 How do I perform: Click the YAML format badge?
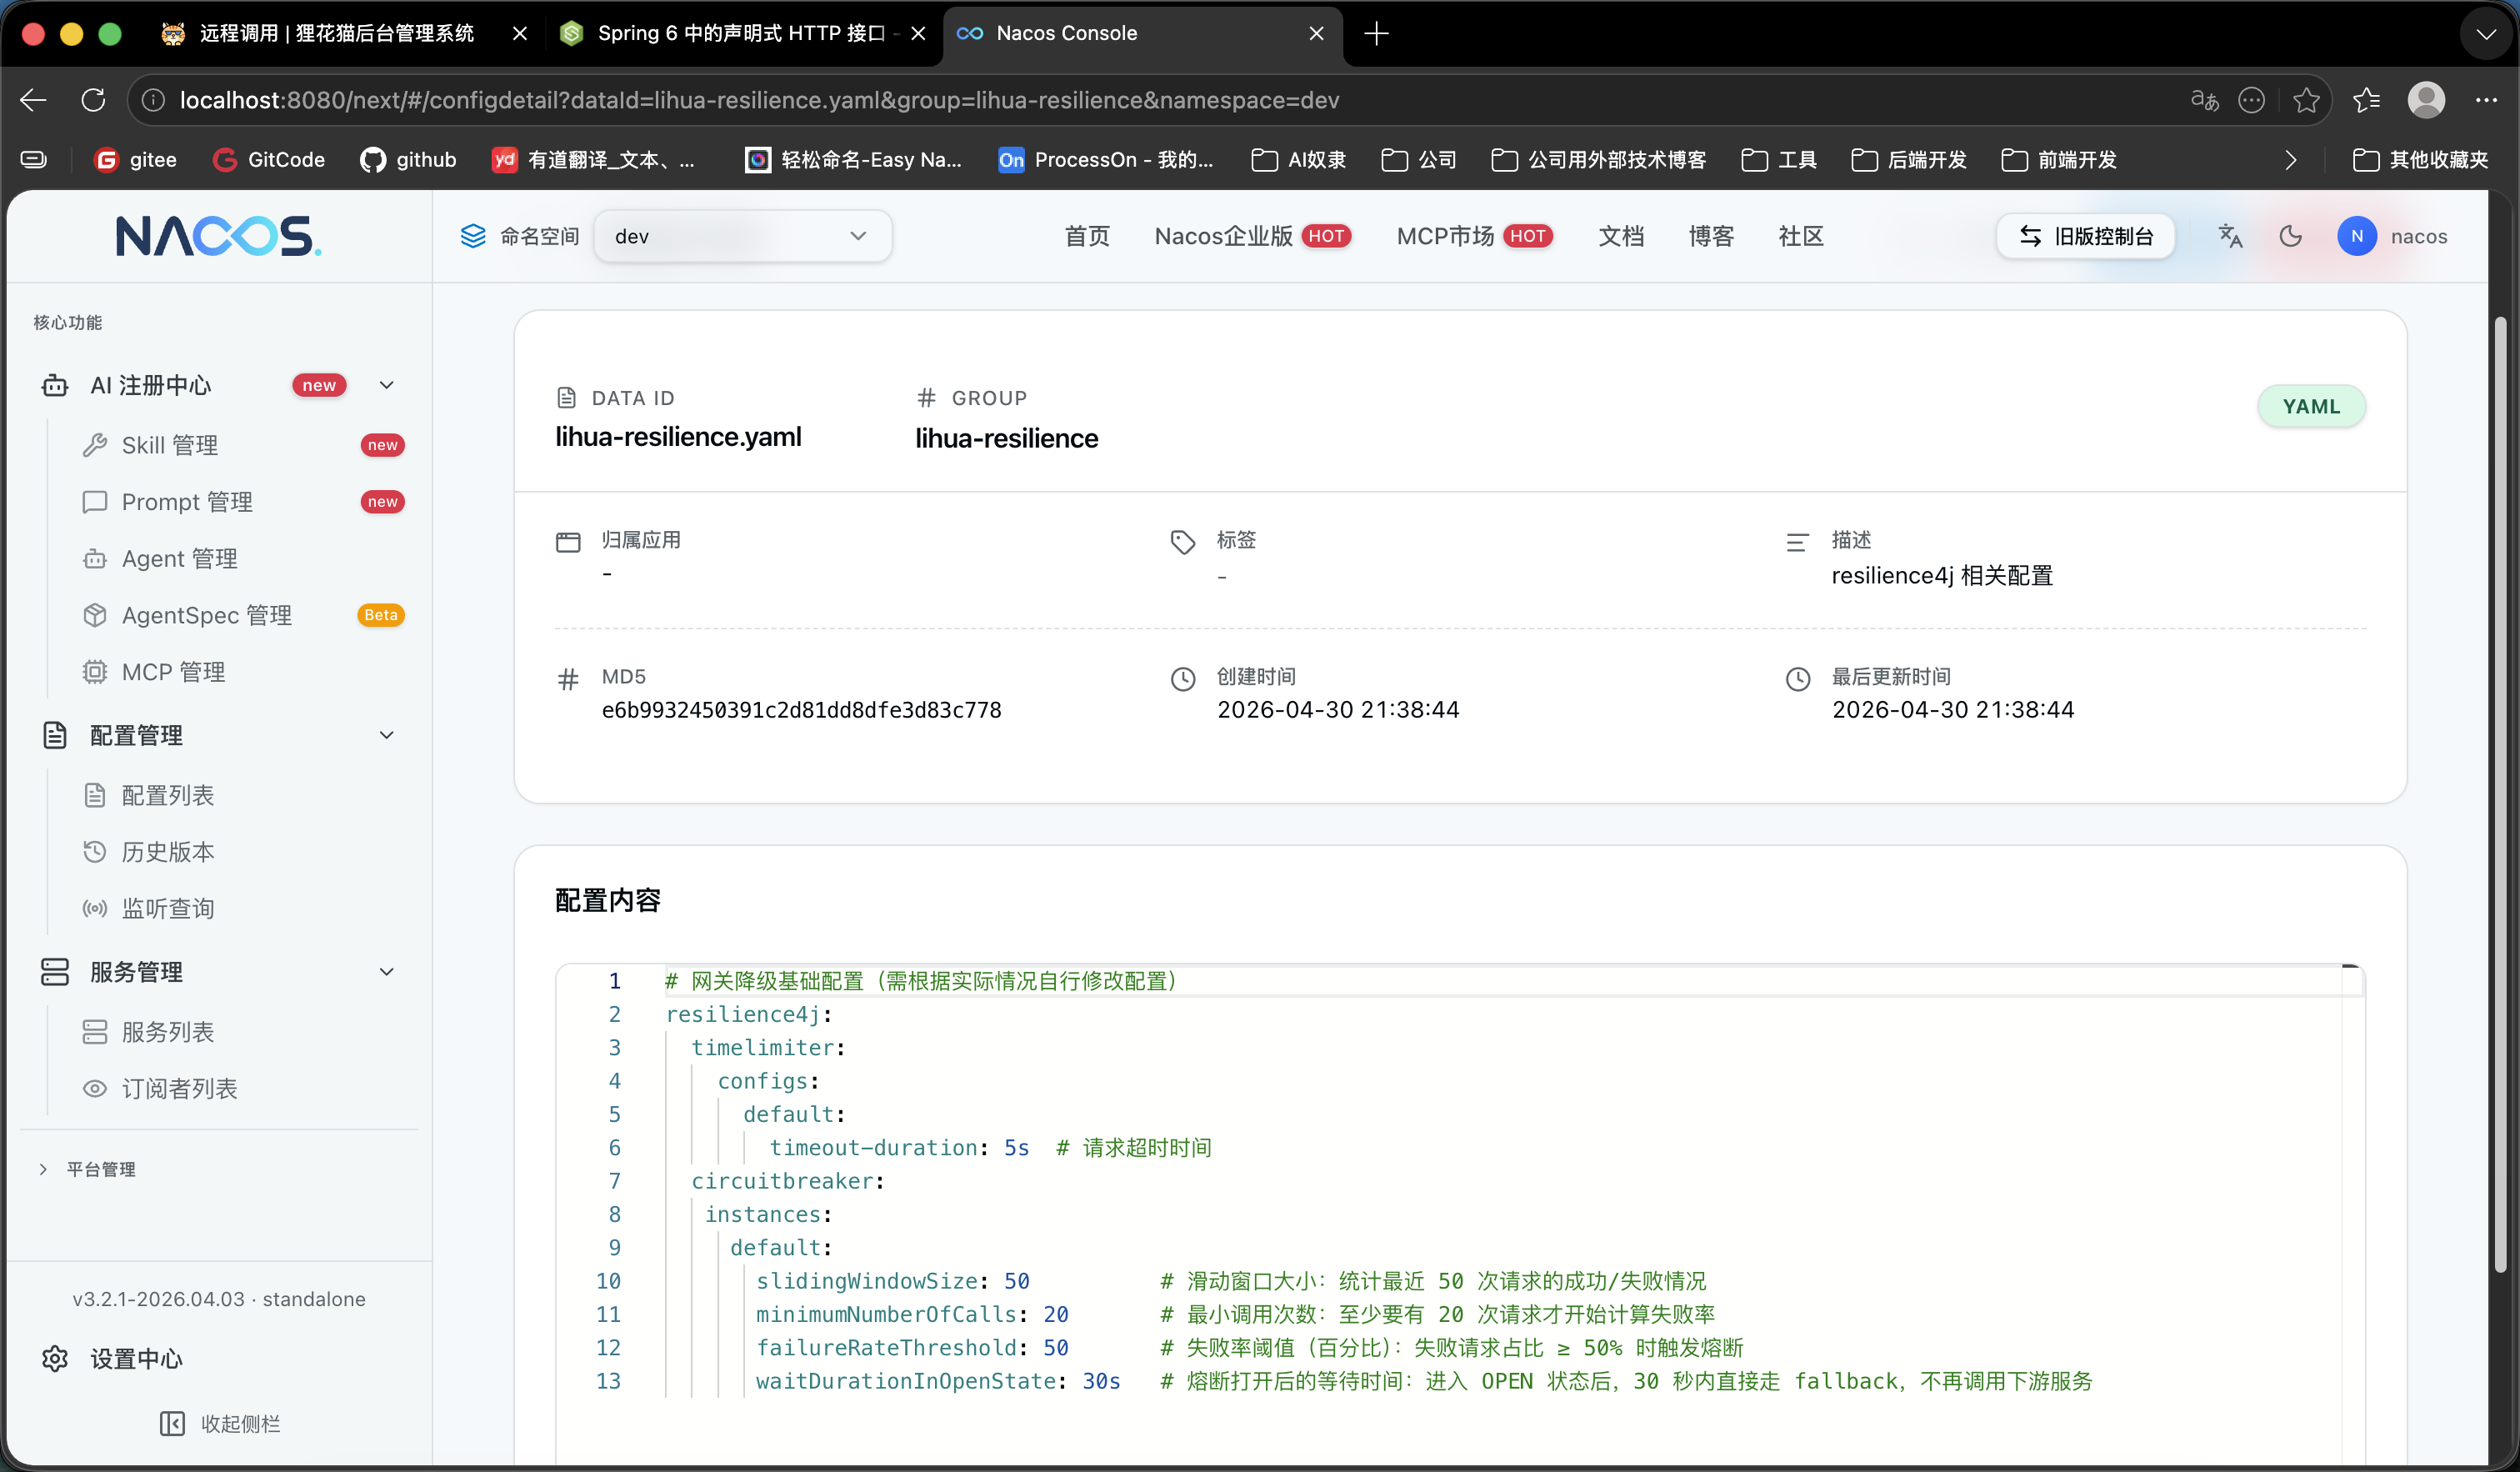(2311, 406)
